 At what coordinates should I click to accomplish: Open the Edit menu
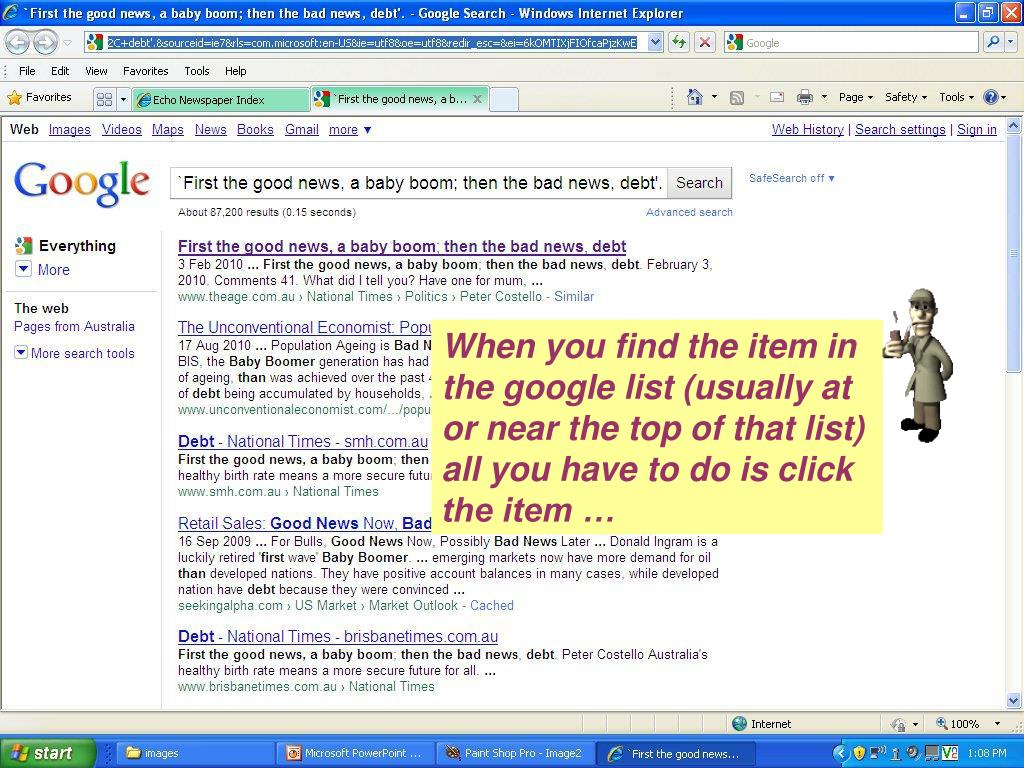[60, 71]
